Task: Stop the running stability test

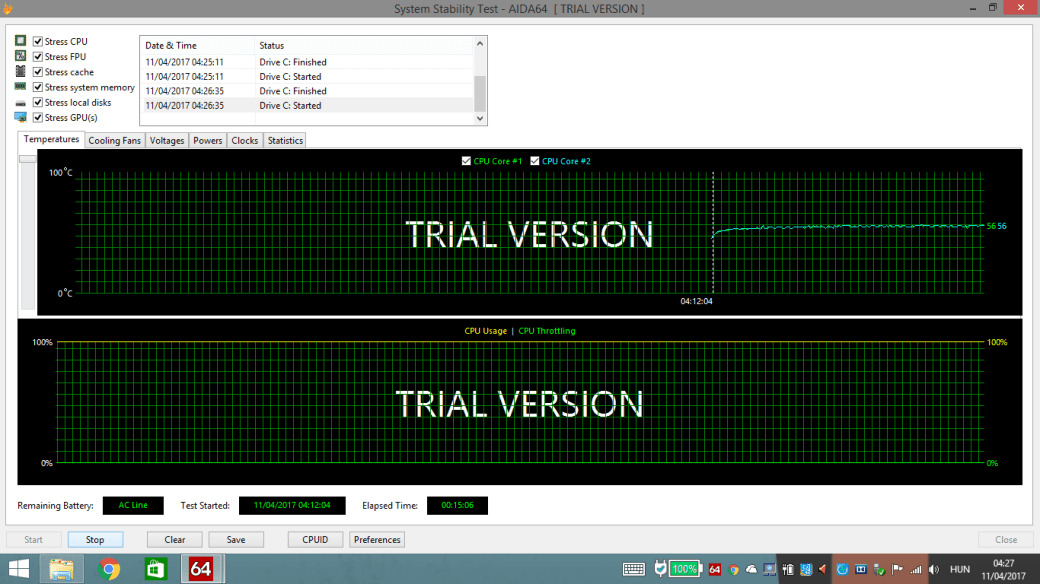Action: [95, 540]
